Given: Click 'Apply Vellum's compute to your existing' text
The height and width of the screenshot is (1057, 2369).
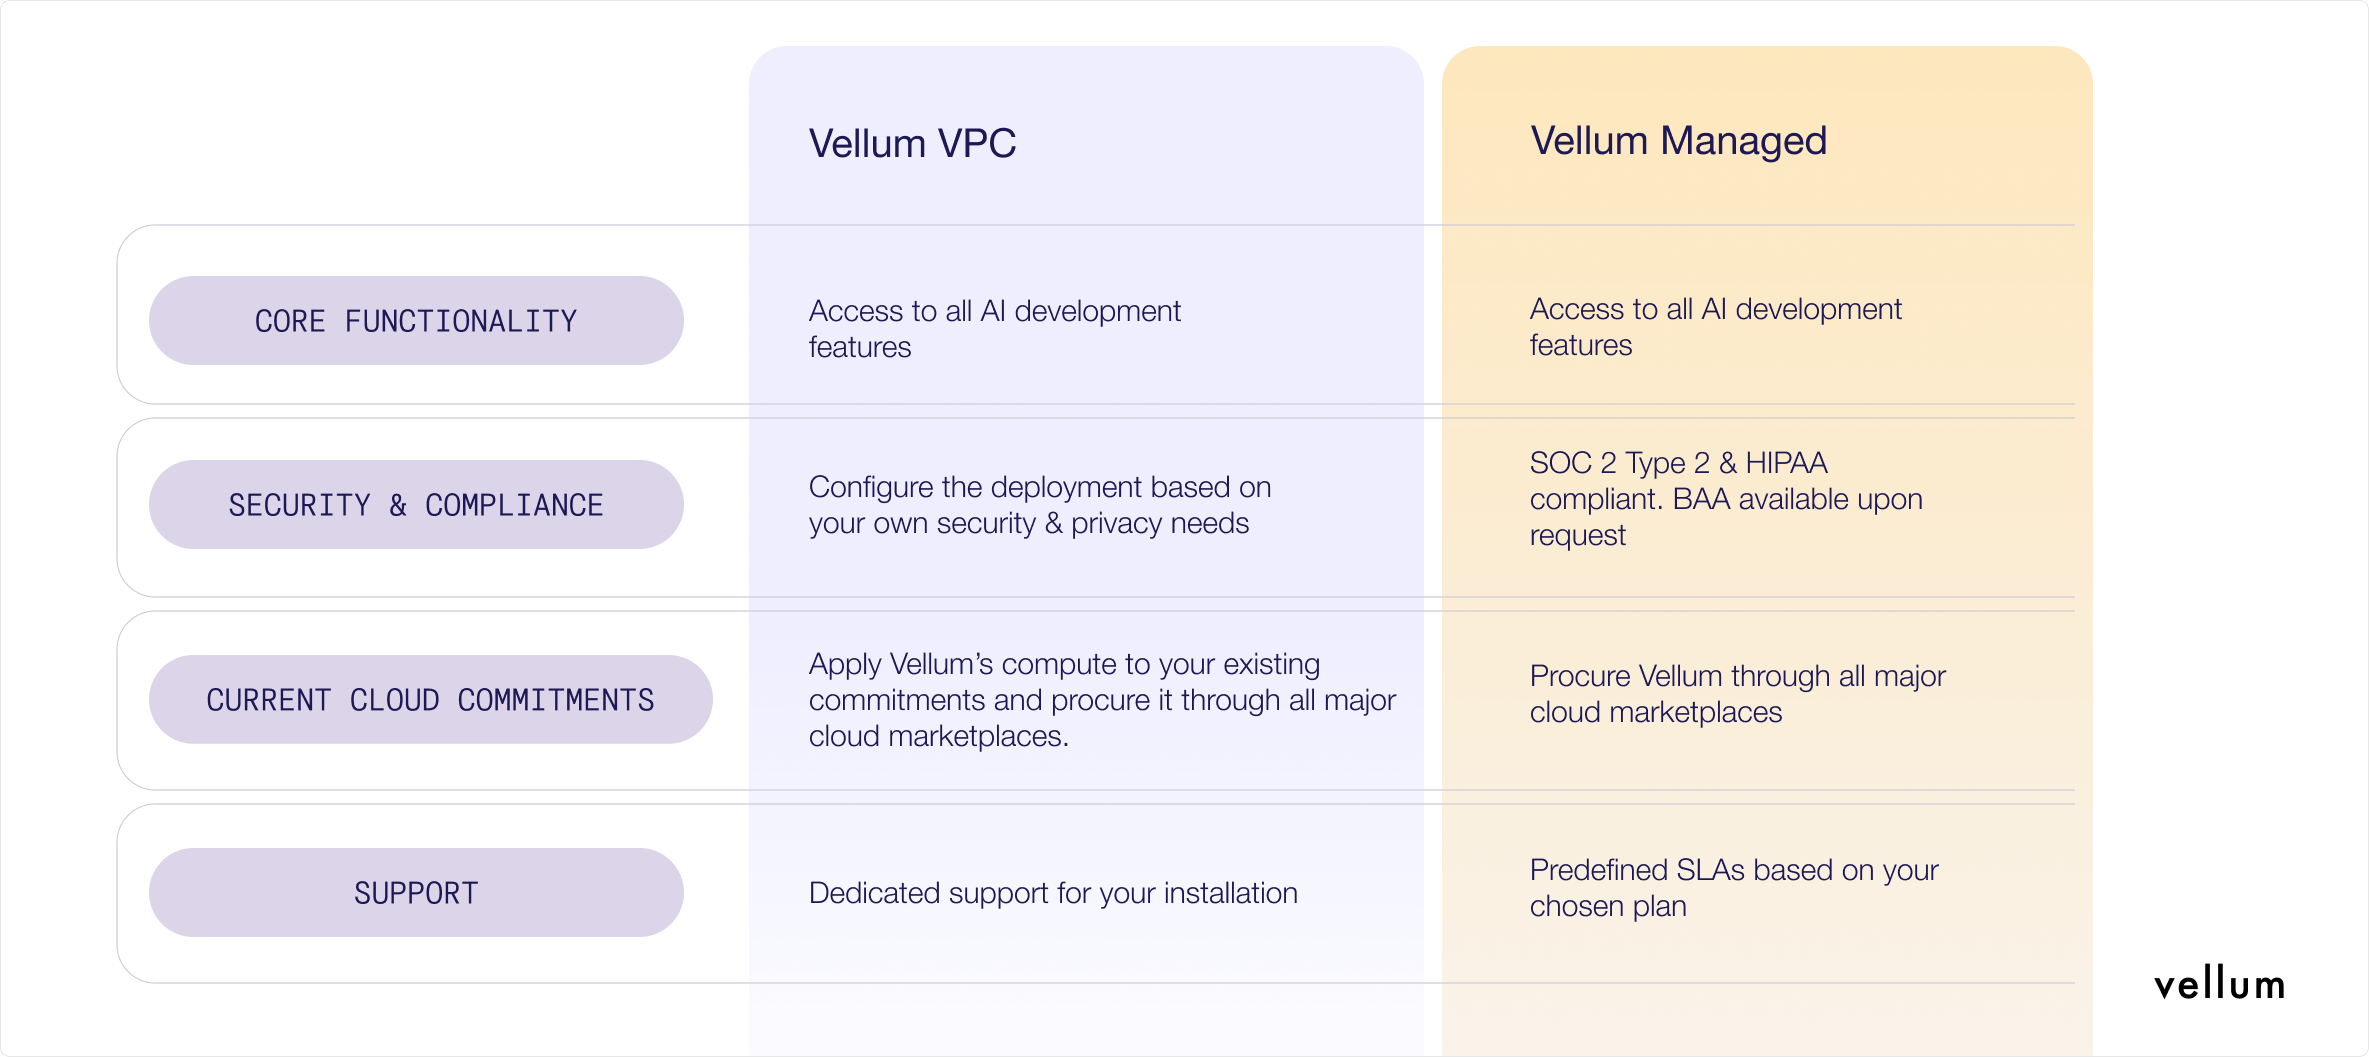Looking at the screenshot, I should pos(1064,664).
